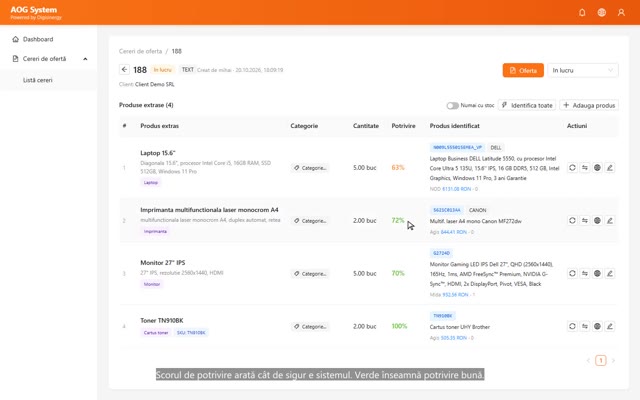This screenshot has height=400, width=640.
Task: Swap identified product for Imprimanta multifunctionala row
Action: 585,220
